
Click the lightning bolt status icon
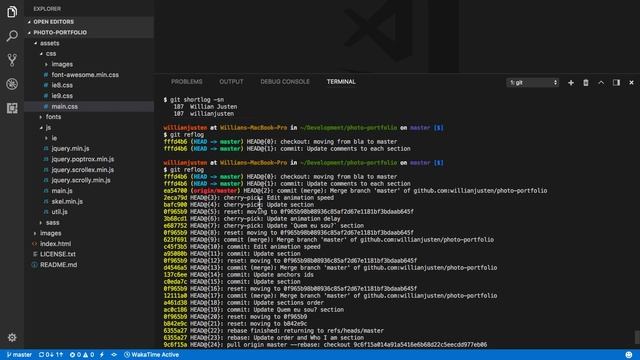(x=102, y=355)
